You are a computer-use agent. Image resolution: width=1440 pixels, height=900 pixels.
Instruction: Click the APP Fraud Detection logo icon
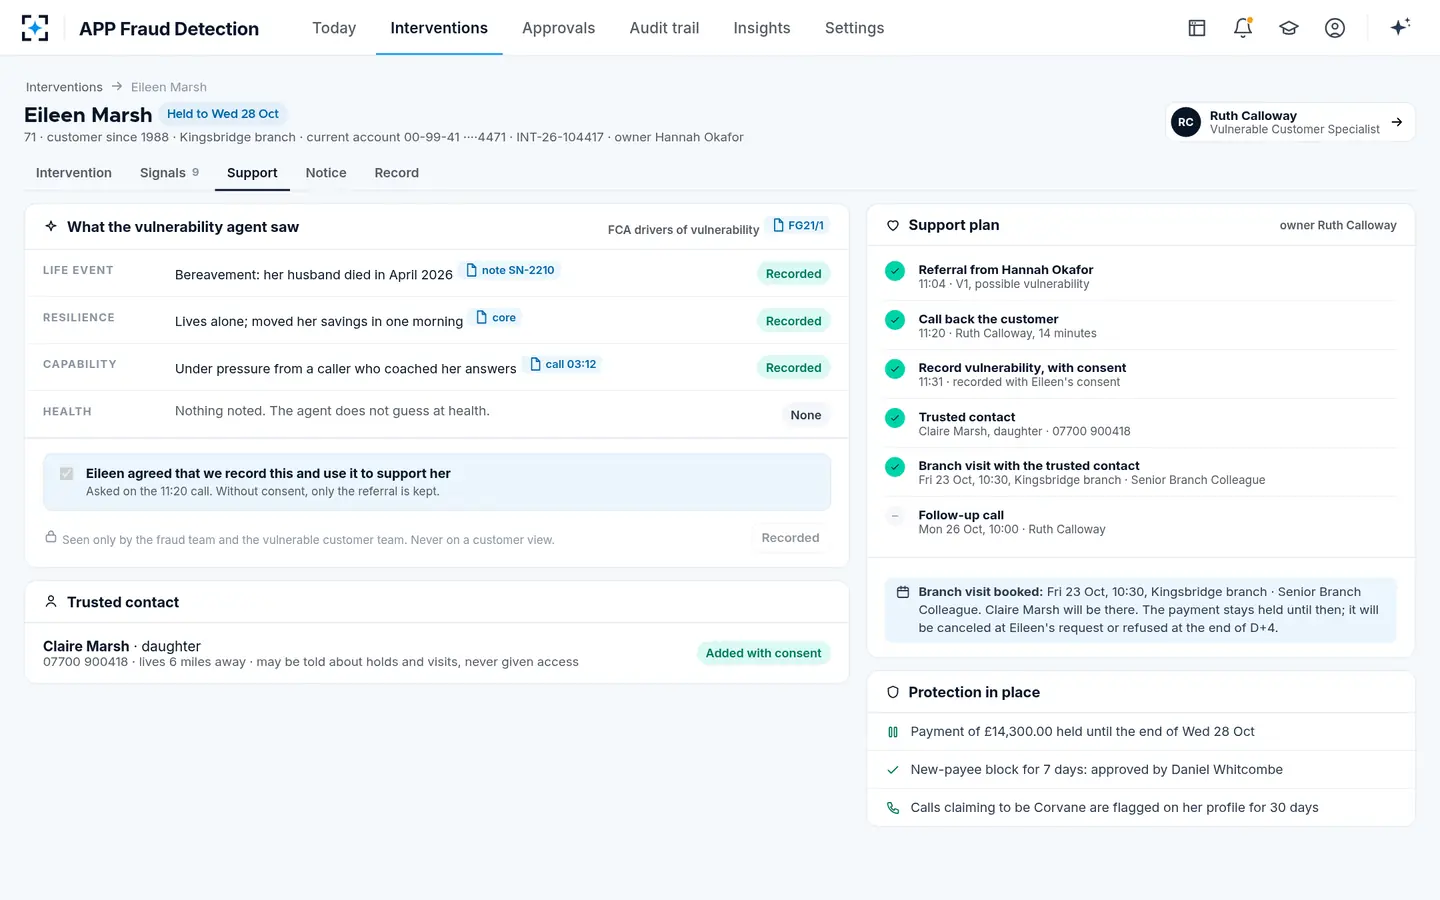click(35, 28)
